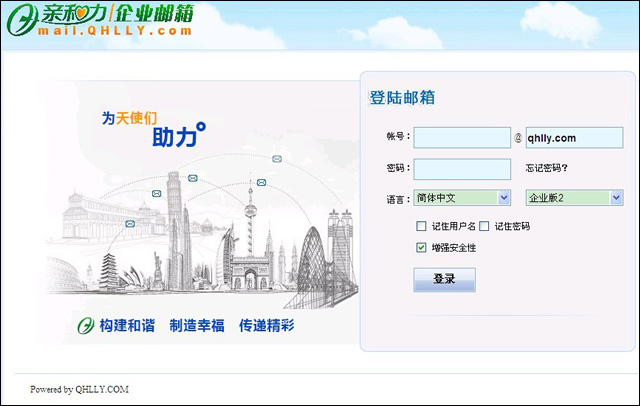Viewport: 640px width, 406px height.
Task: Uncheck the 增强安全性 checkbox
Action: pos(421,247)
